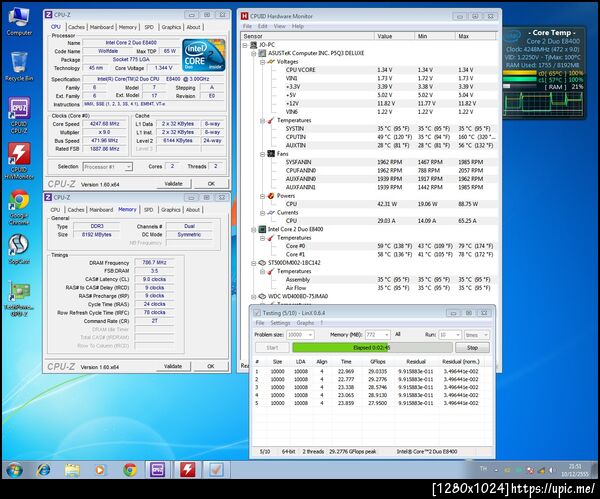The height and width of the screenshot is (499, 600).
Task: Click the Voltages category icon in HWMonitor
Action: [271, 62]
